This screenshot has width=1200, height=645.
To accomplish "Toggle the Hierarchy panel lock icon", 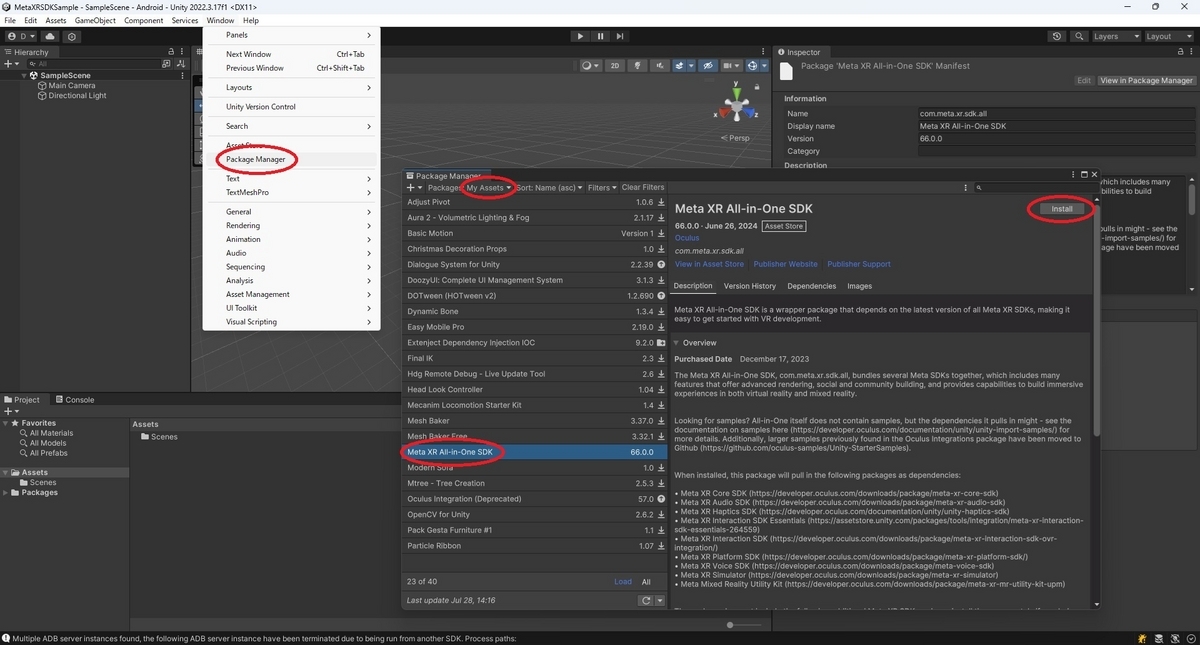I will point(171,52).
